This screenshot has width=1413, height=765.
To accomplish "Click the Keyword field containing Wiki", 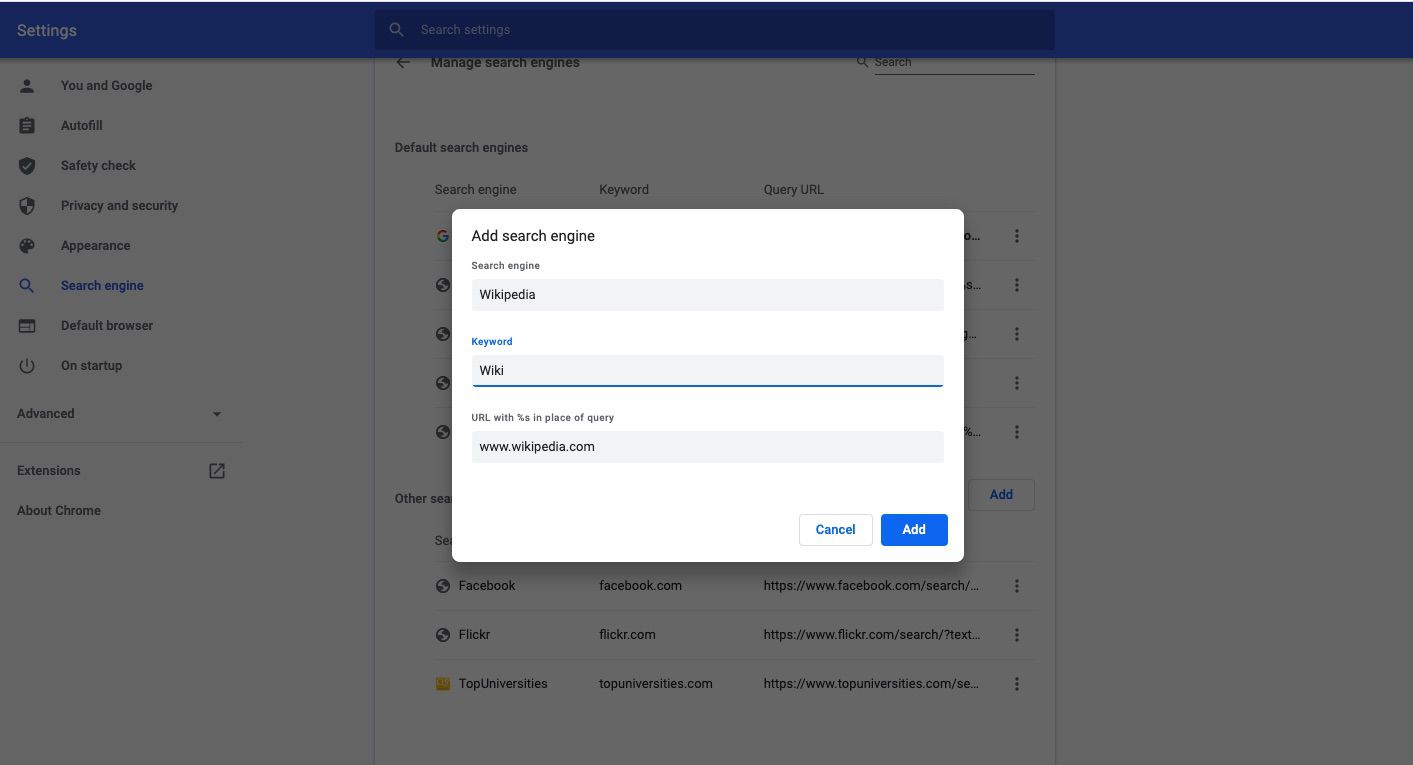I will coord(707,371).
